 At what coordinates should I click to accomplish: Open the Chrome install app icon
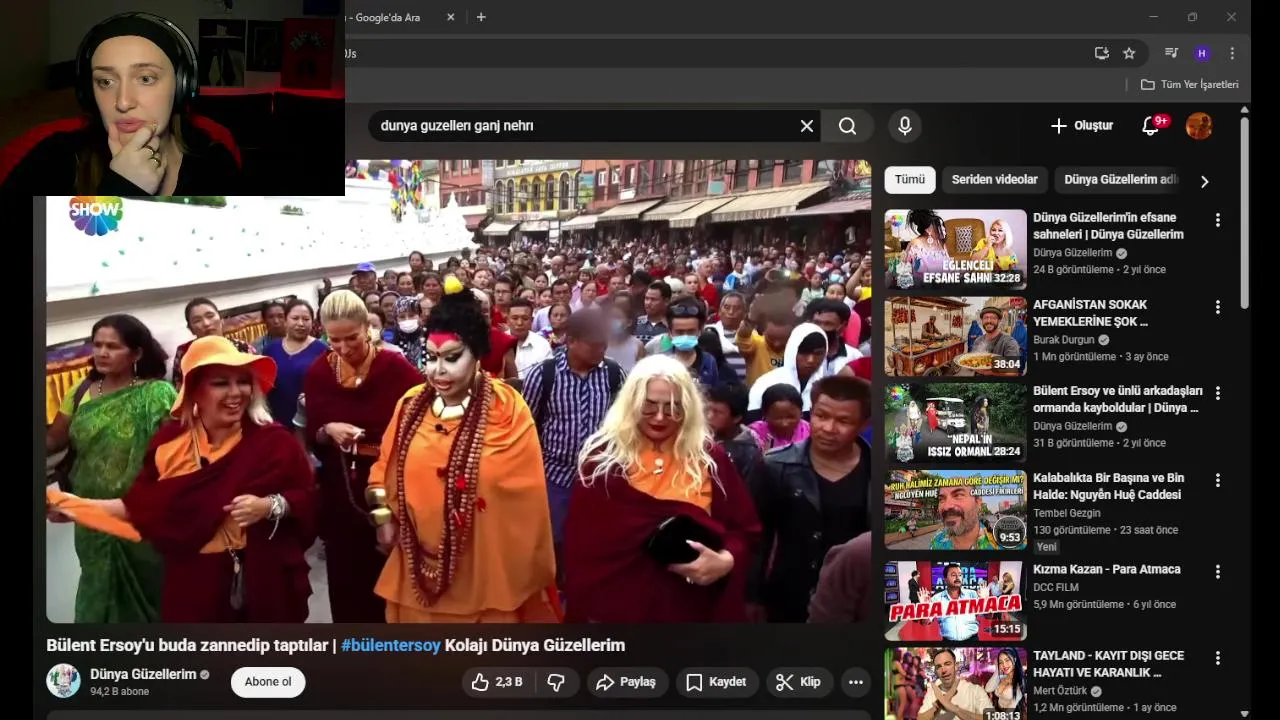point(1101,53)
